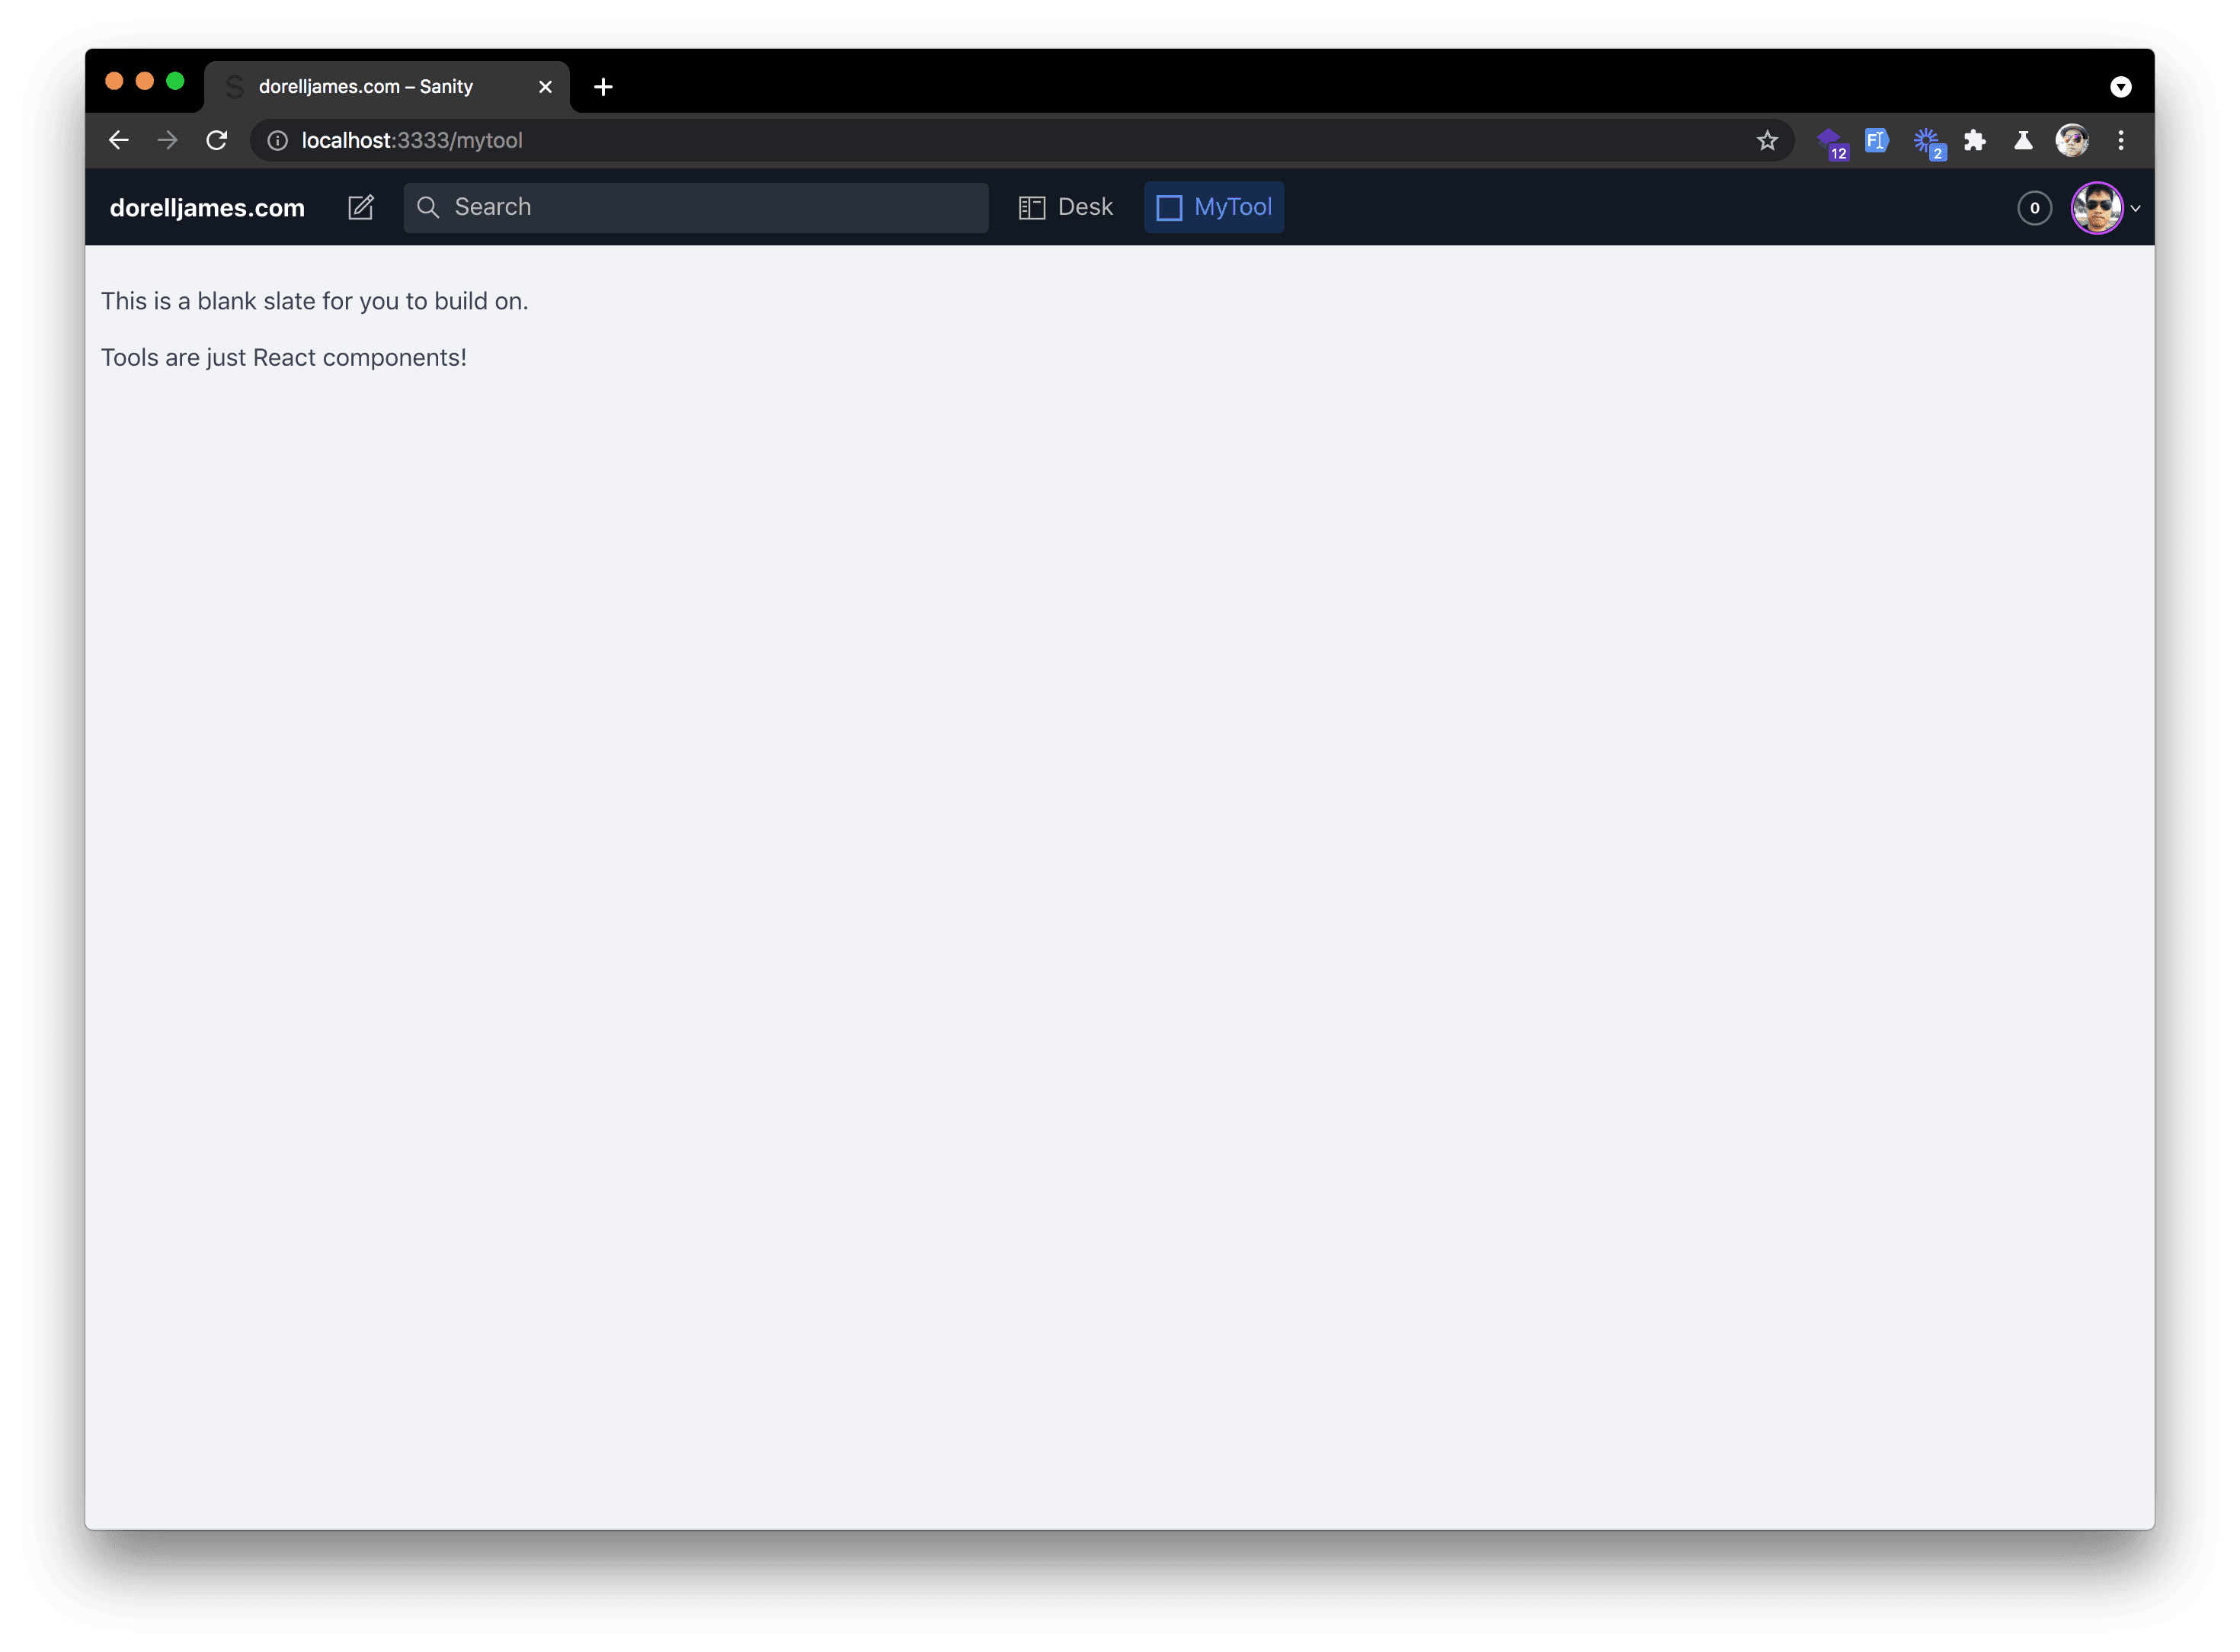Click the forward navigation arrow
Viewport: 2240px width, 1652px height.
pyautogui.click(x=167, y=141)
